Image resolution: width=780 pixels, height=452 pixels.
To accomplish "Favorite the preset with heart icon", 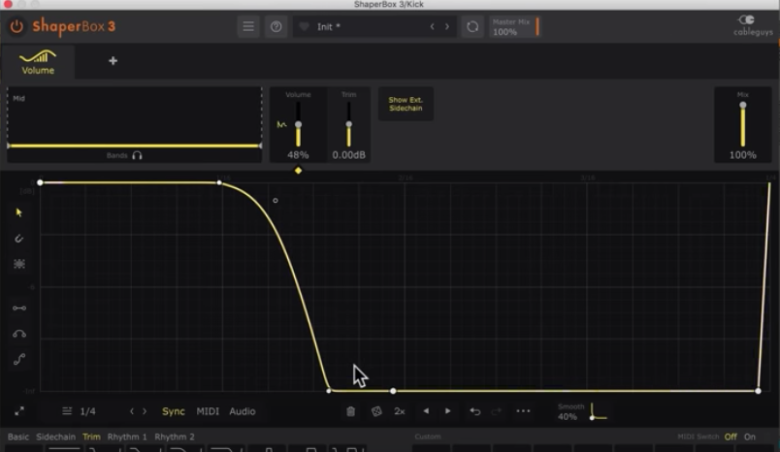I will [304, 26].
